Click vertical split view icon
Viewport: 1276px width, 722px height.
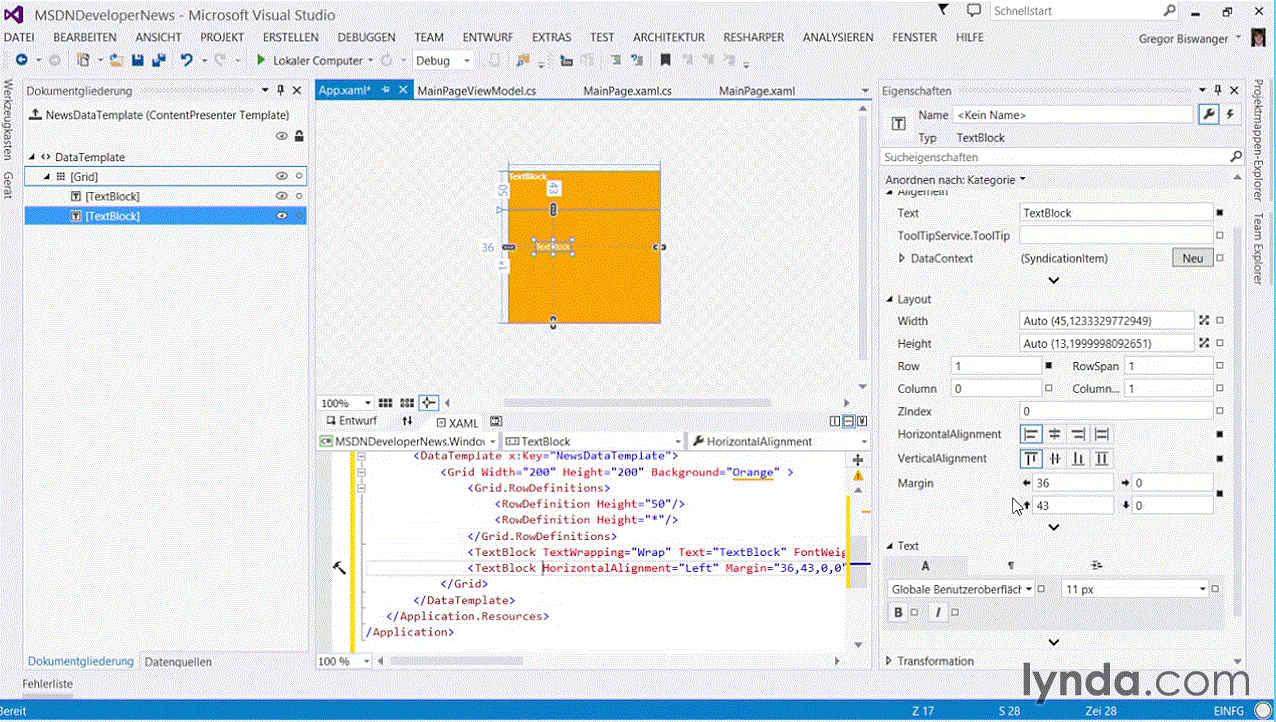[x=835, y=422]
